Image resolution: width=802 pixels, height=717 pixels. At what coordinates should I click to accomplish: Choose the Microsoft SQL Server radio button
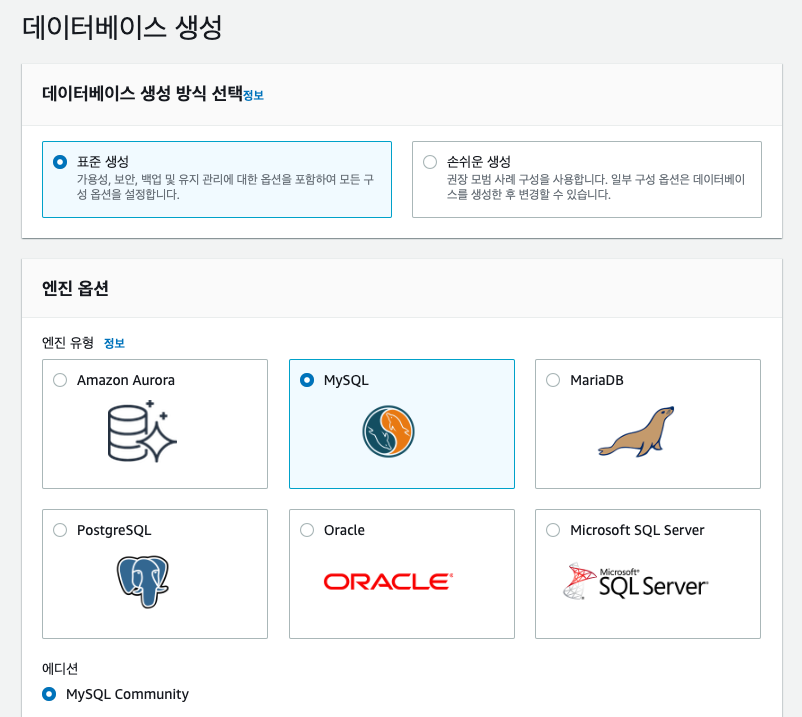point(553,530)
